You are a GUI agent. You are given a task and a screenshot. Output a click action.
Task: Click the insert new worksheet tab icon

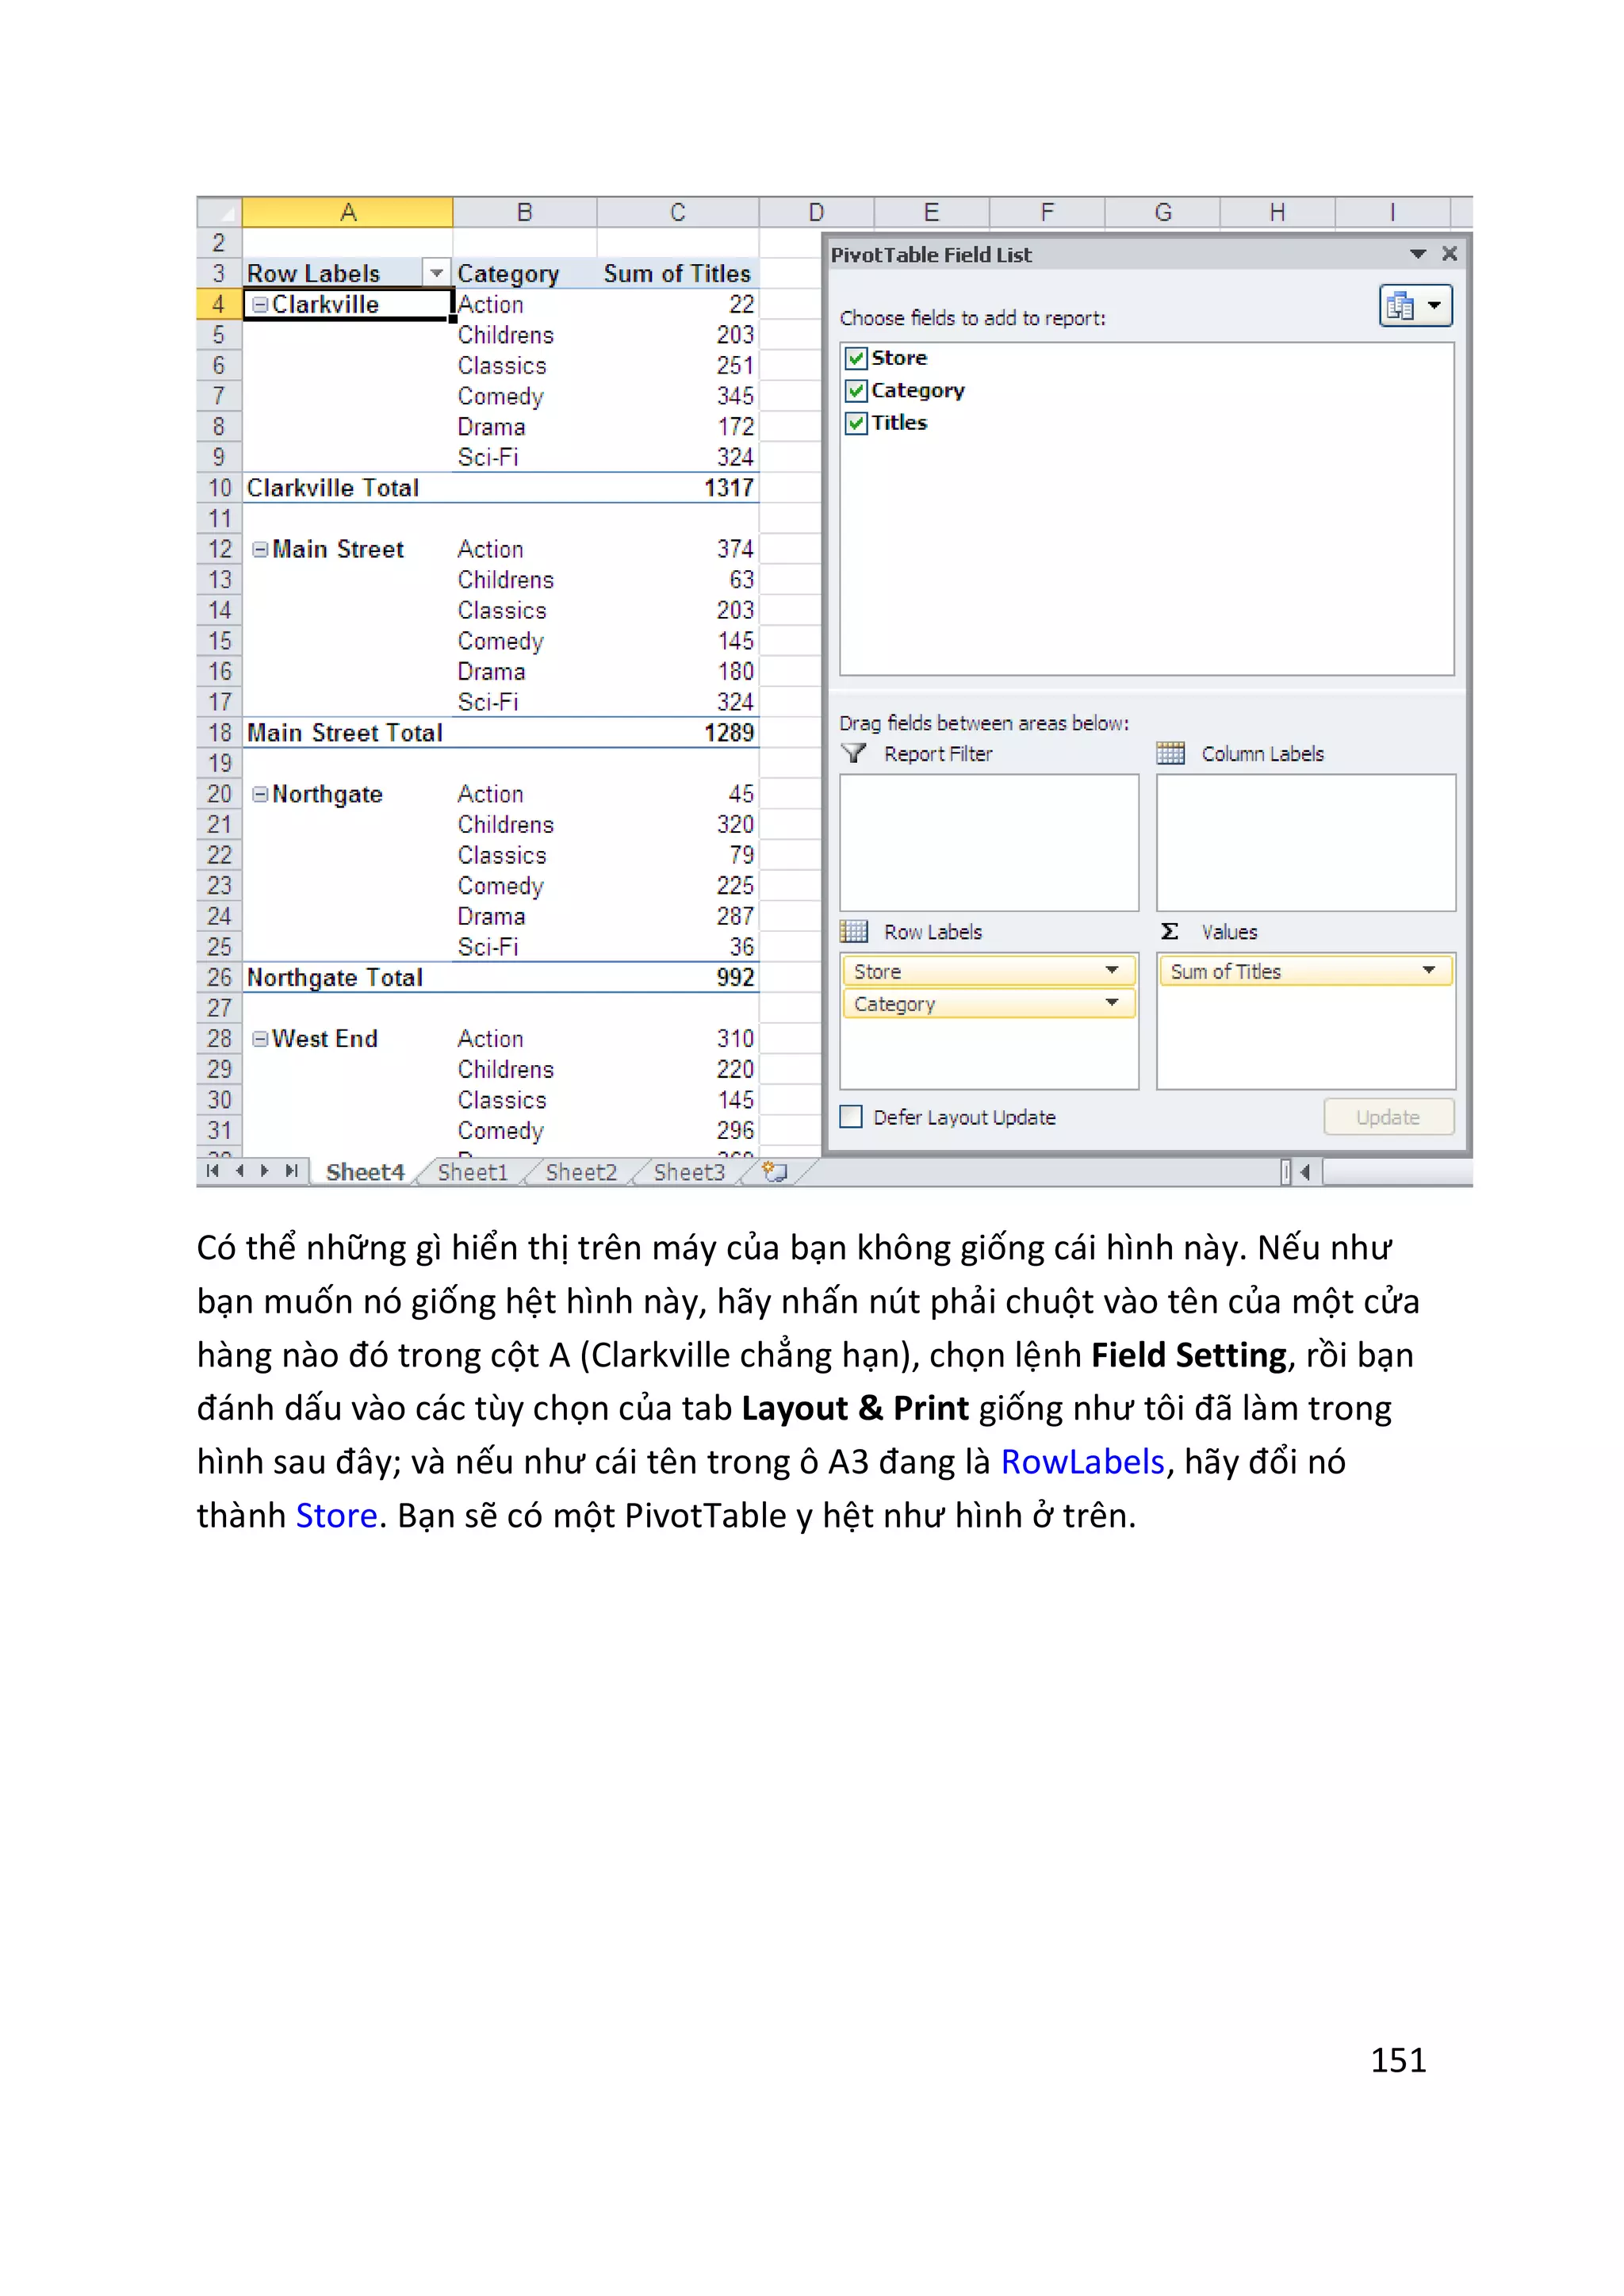pyautogui.click(x=774, y=1171)
